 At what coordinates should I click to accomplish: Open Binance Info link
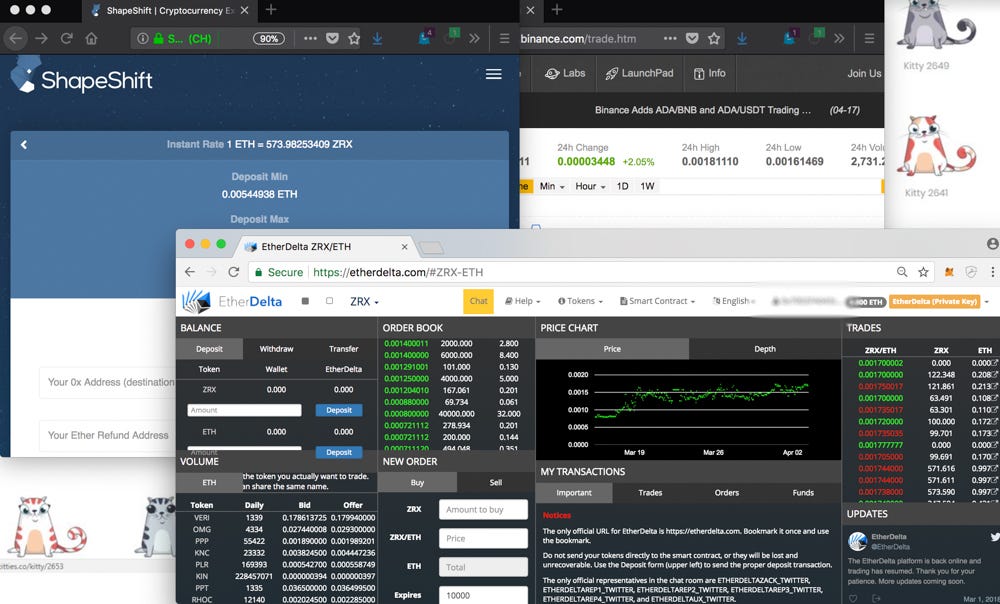point(709,73)
